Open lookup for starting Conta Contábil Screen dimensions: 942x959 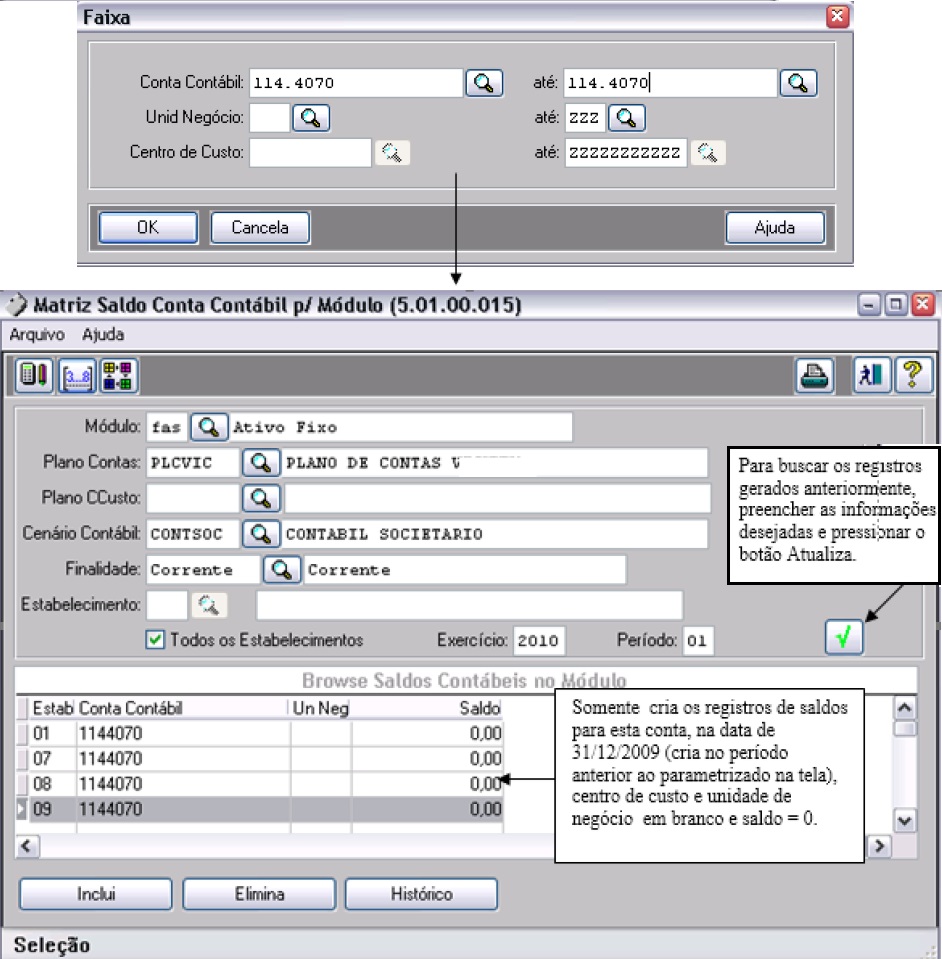484,83
